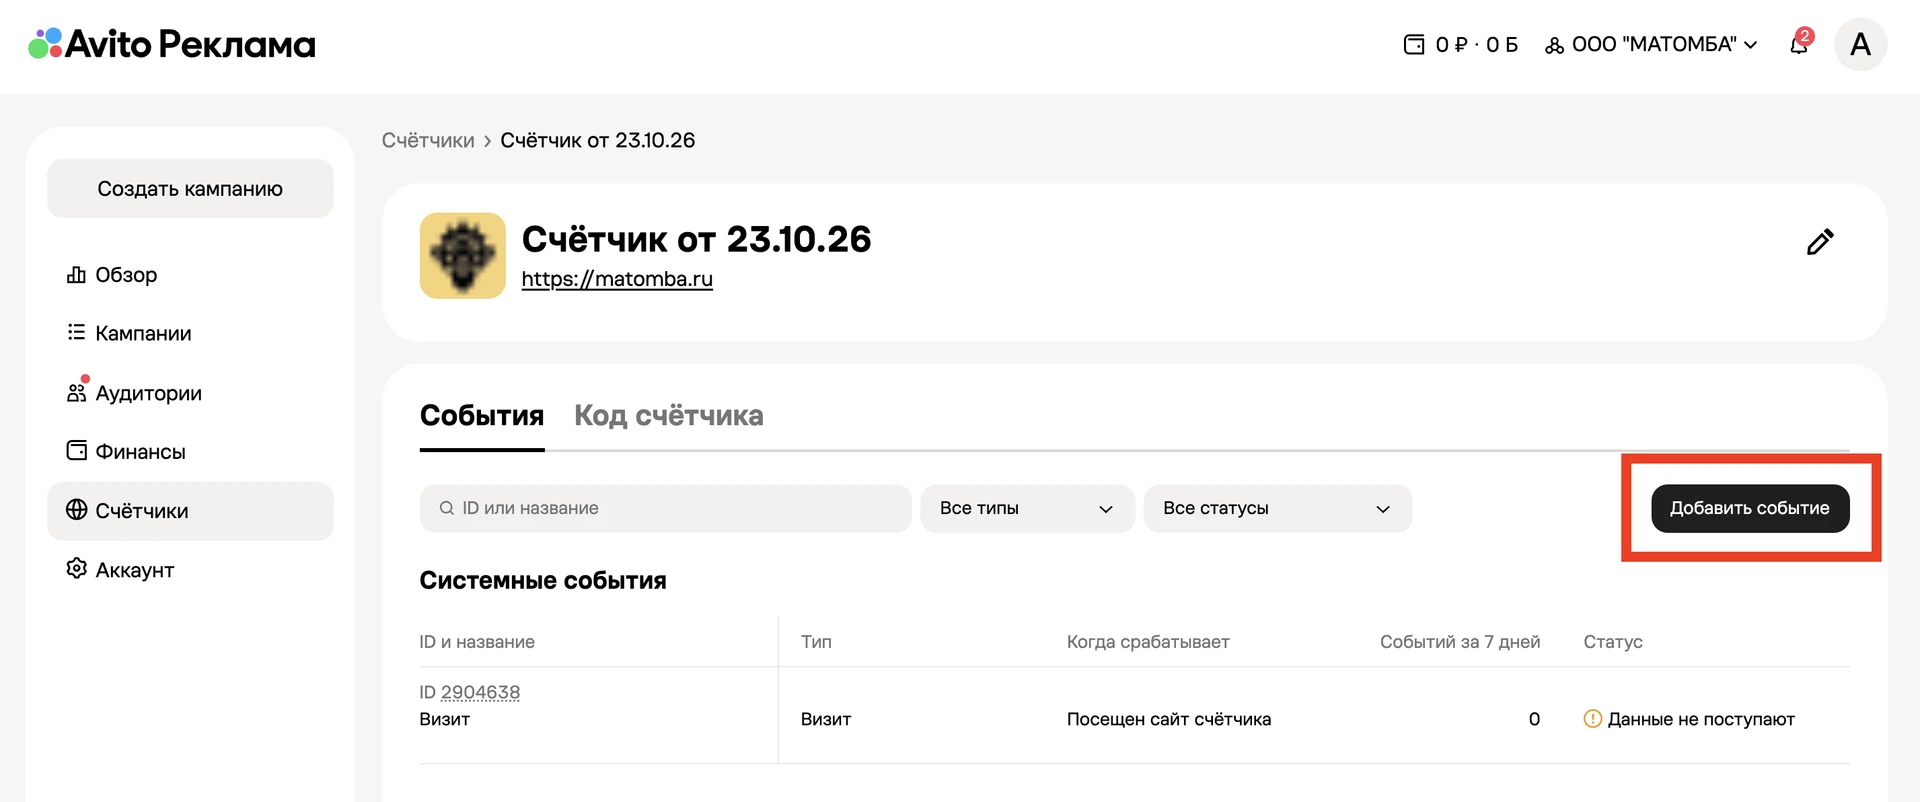Click the ID и название column header
Viewport: 1920px width, 802px height.
[477, 642]
